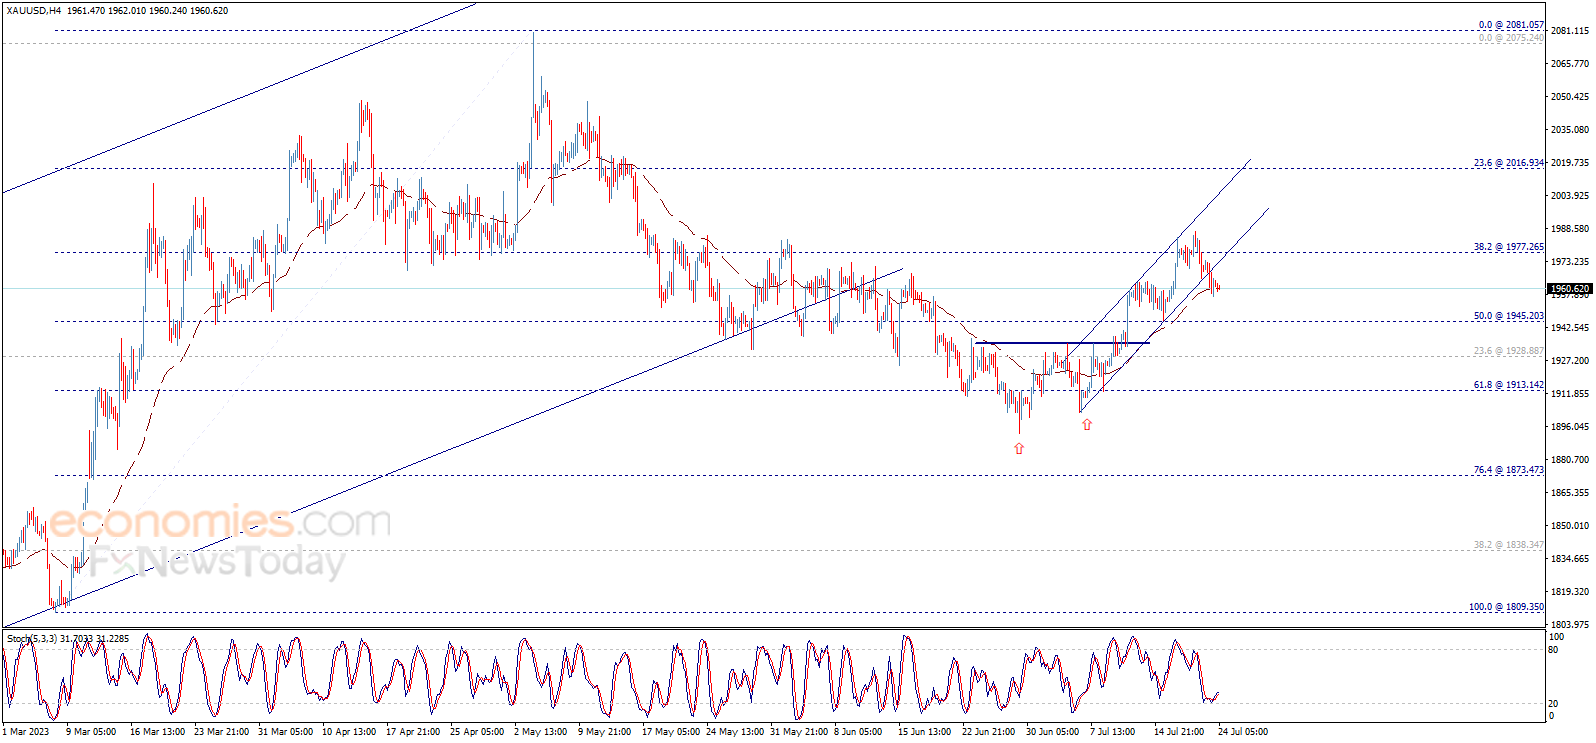The image size is (1596, 743).
Task: Click the 2065.770 price axis label
Action: click(x=1570, y=64)
